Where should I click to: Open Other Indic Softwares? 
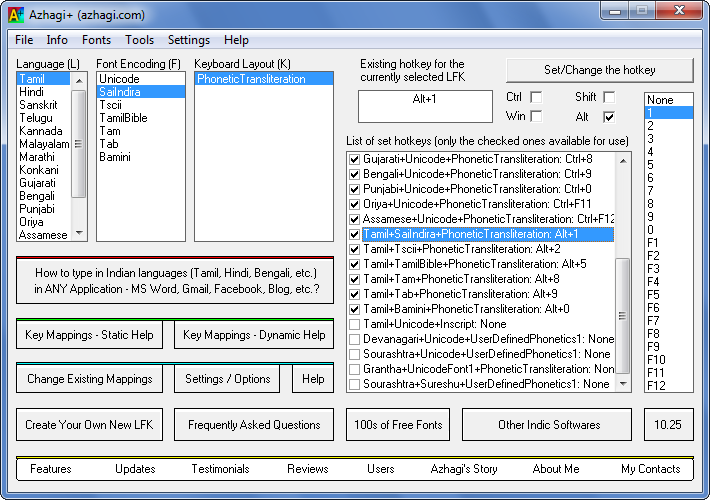pos(547,425)
